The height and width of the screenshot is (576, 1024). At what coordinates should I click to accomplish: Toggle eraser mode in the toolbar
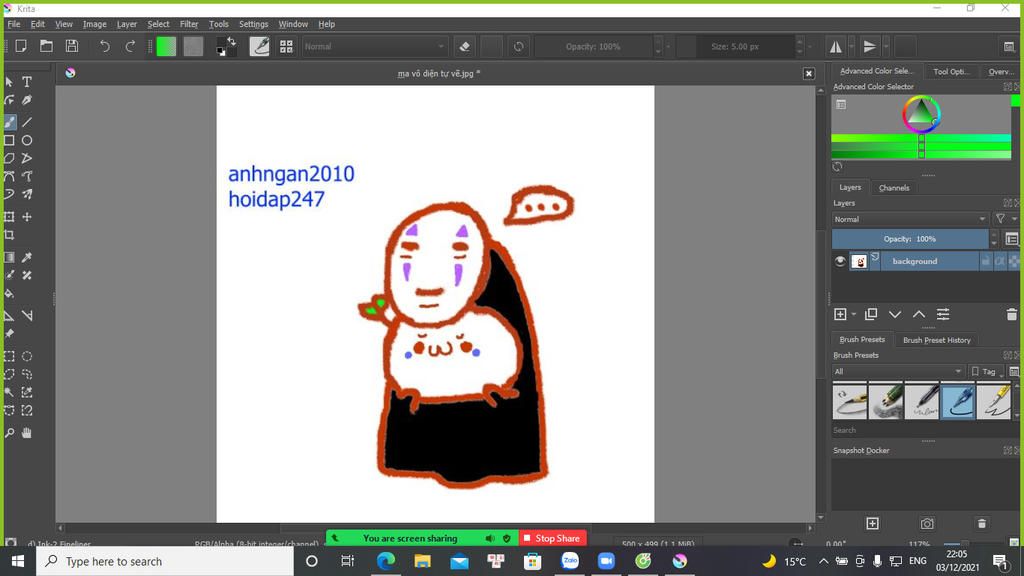464,47
